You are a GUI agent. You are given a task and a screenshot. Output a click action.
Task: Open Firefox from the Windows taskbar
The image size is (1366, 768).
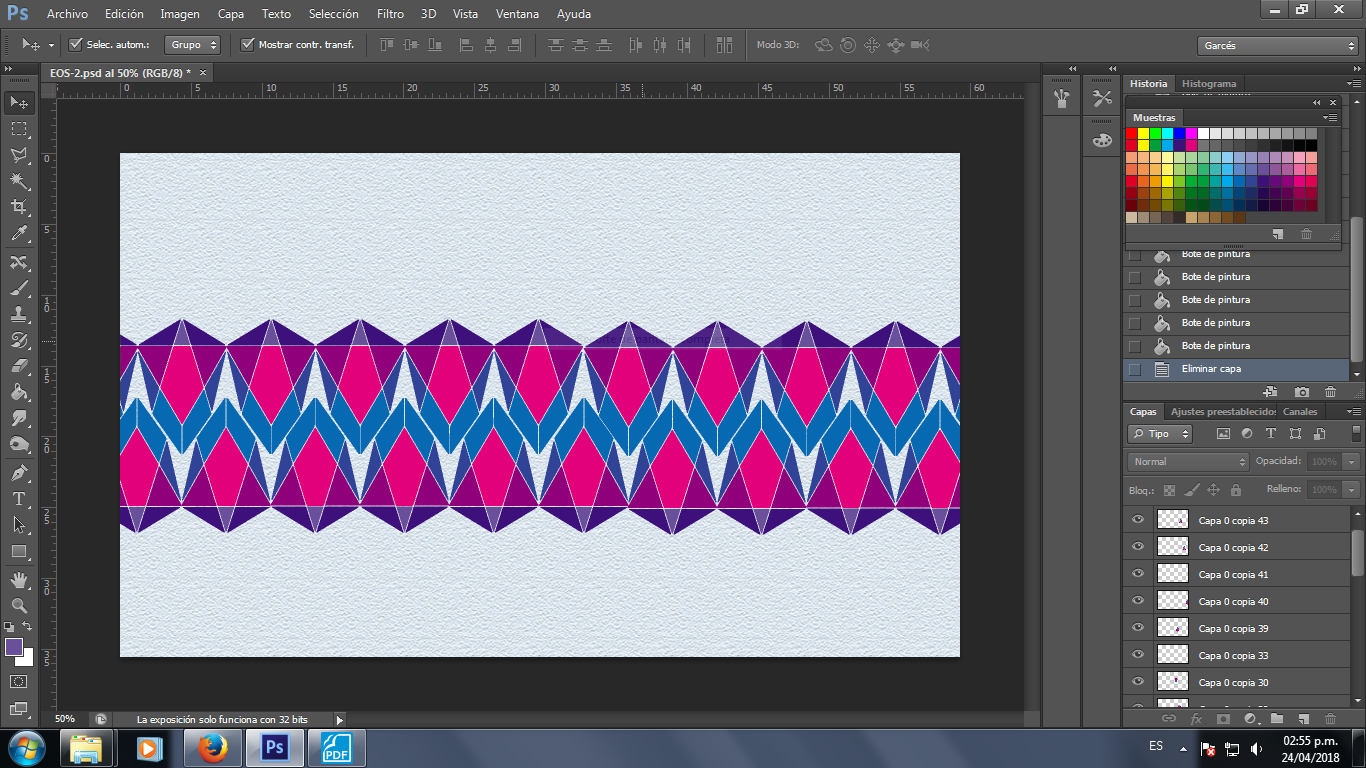213,748
